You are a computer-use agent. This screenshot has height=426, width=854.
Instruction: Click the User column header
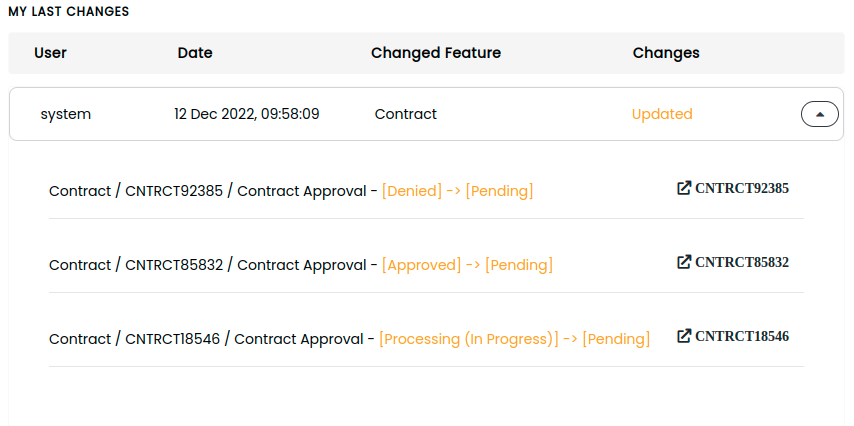(50, 53)
